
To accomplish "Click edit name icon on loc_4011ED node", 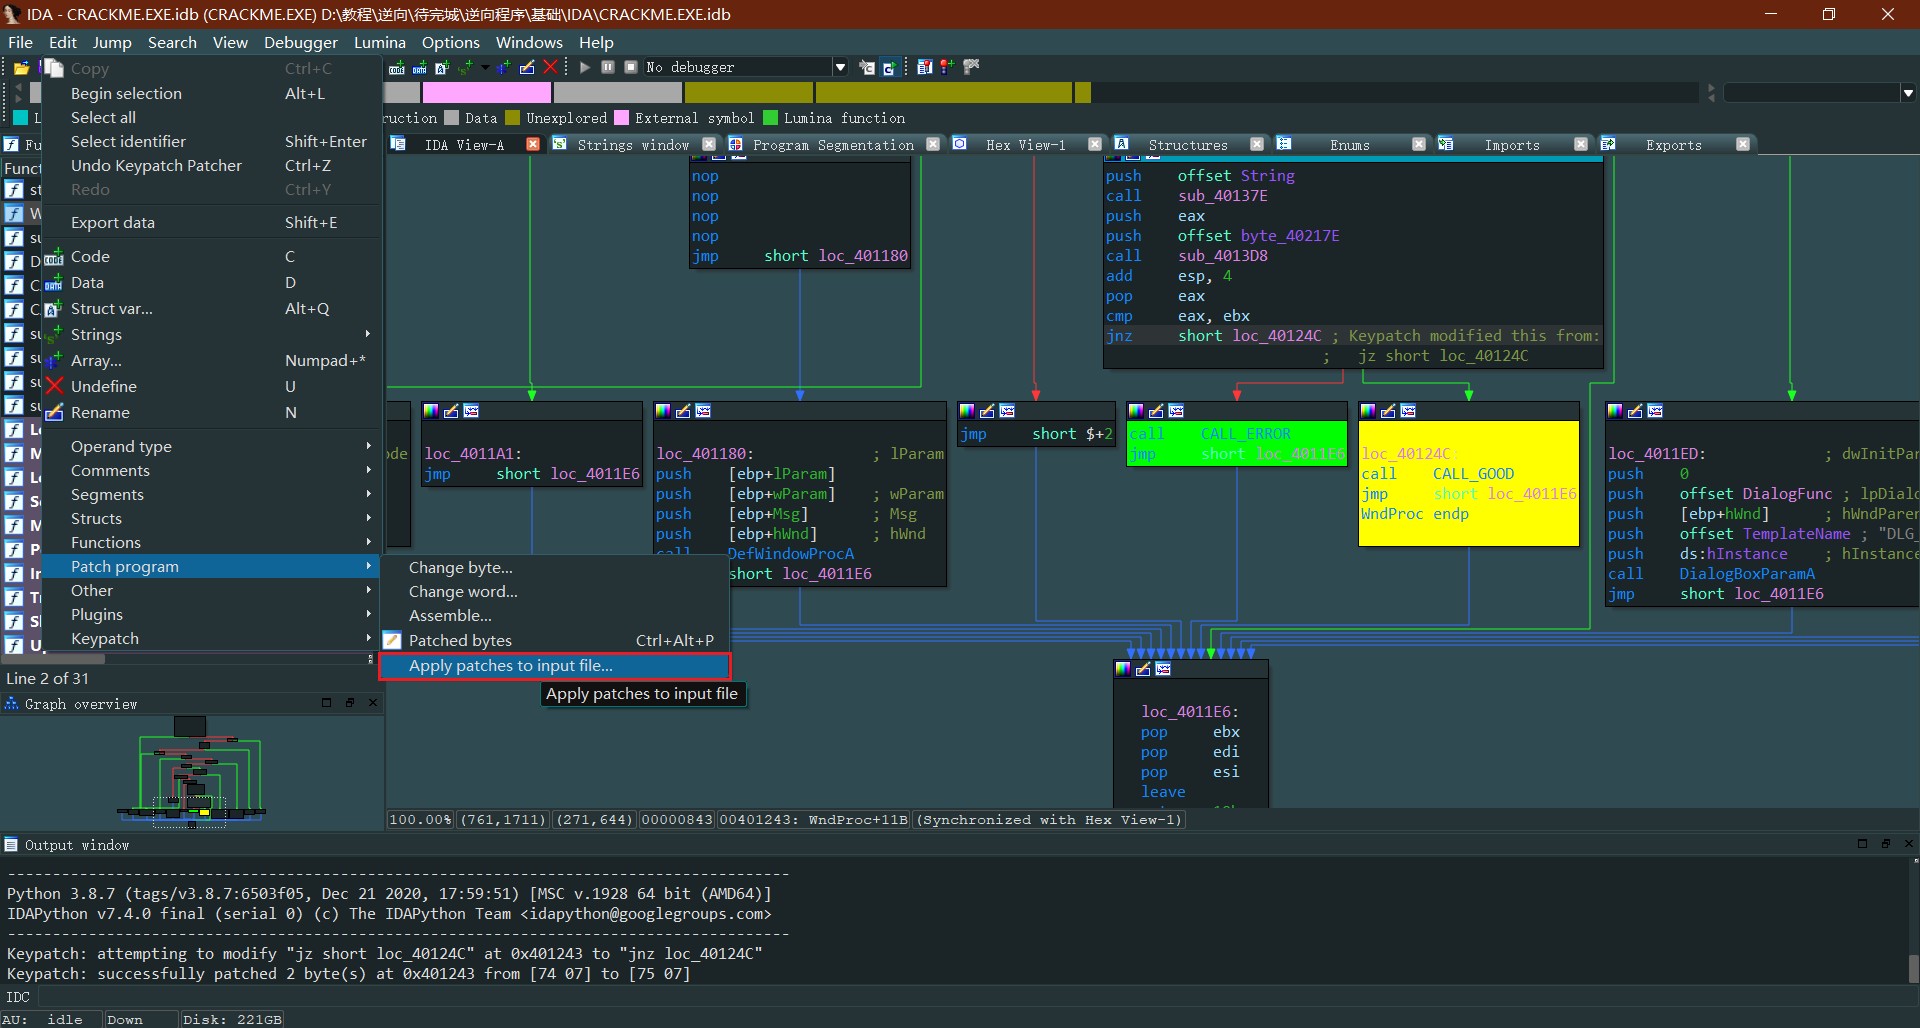I will click(1635, 411).
